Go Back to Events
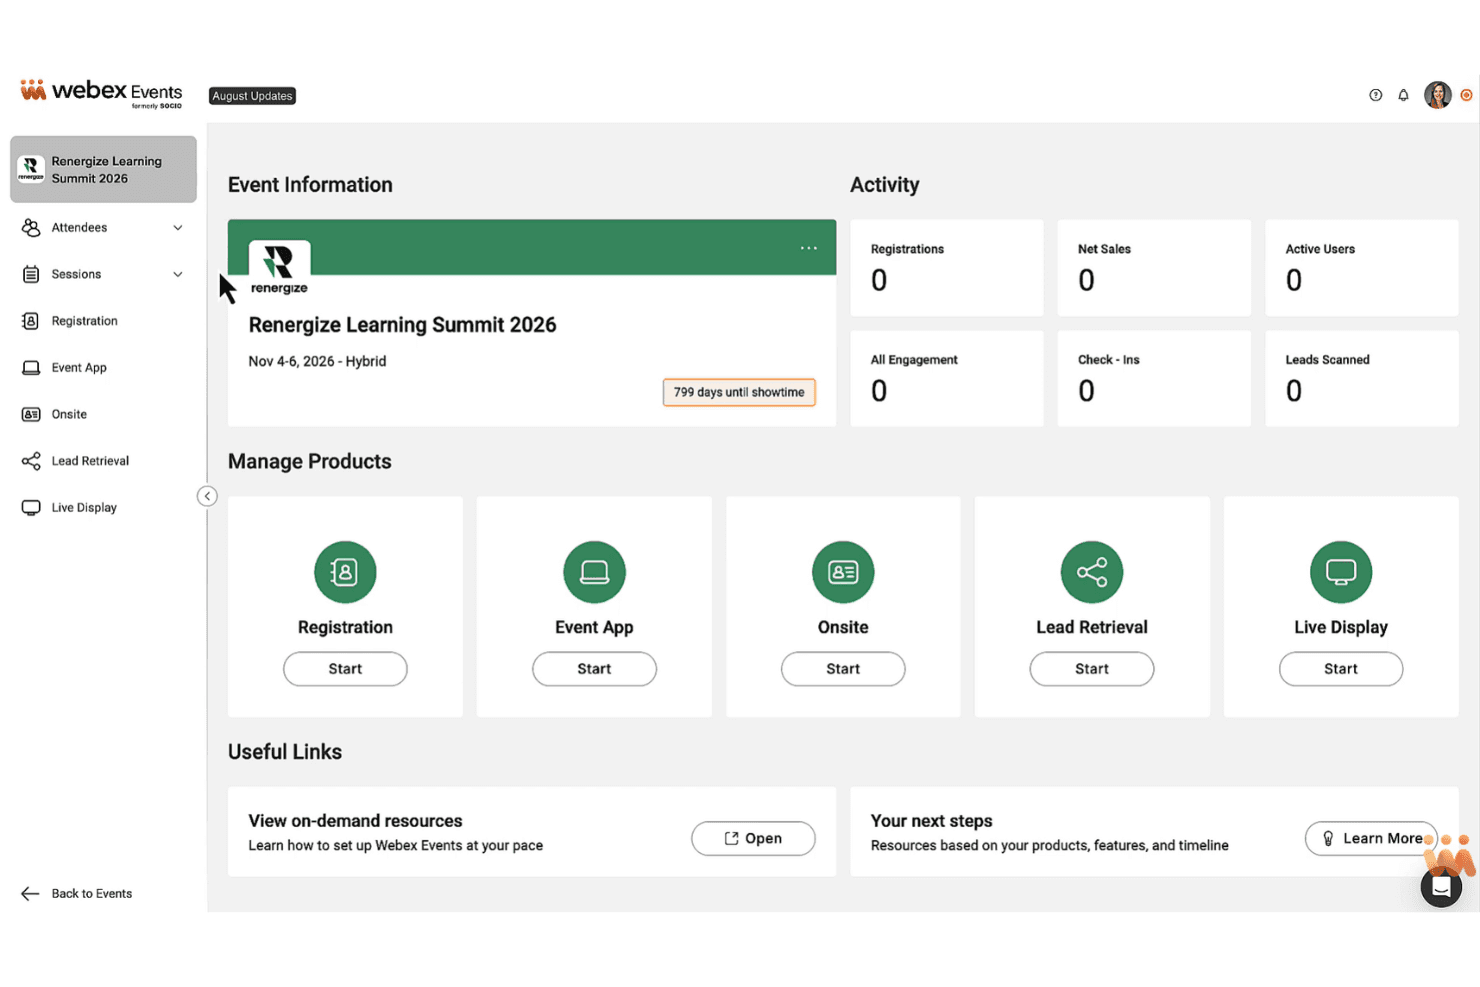This screenshot has height=987, width=1480. (x=77, y=894)
